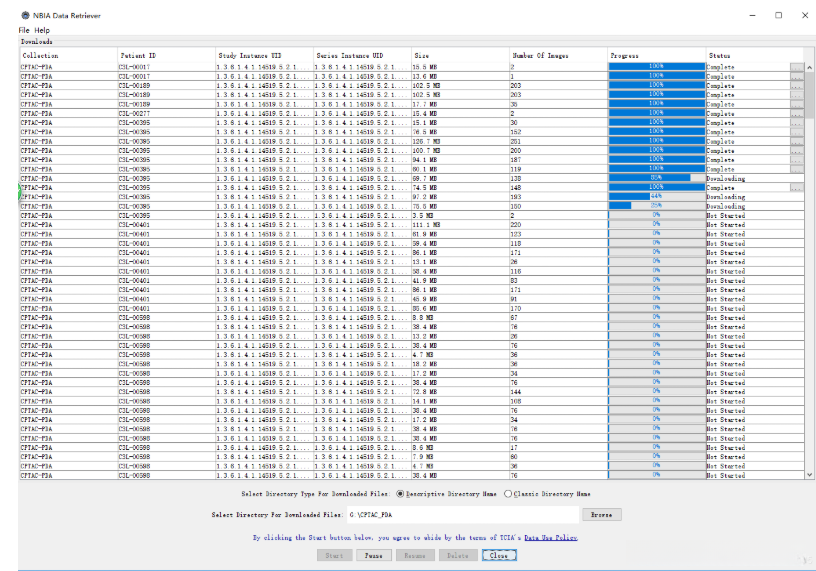Click the image count 261 cell

click(559, 142)
